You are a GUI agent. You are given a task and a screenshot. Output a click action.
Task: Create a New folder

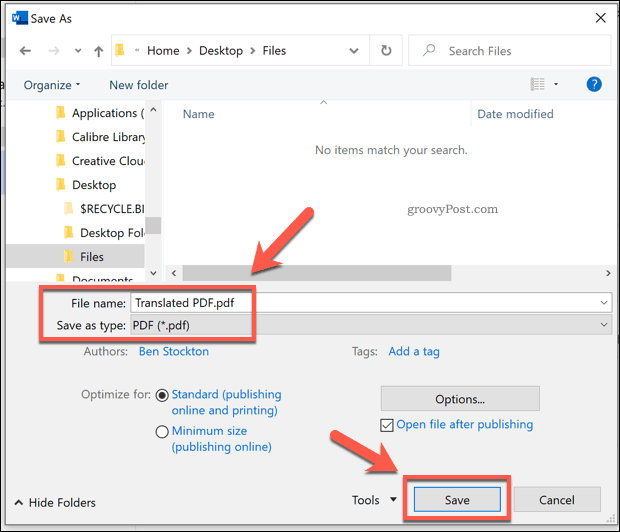pos(138,85)
